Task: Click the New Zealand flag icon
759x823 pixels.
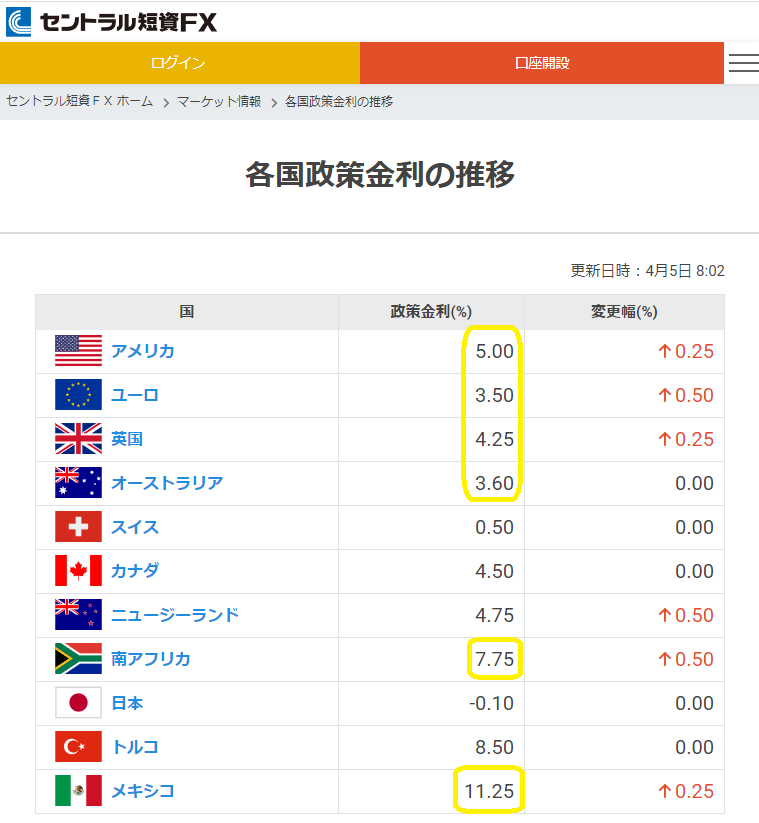Action: point(78,615)
